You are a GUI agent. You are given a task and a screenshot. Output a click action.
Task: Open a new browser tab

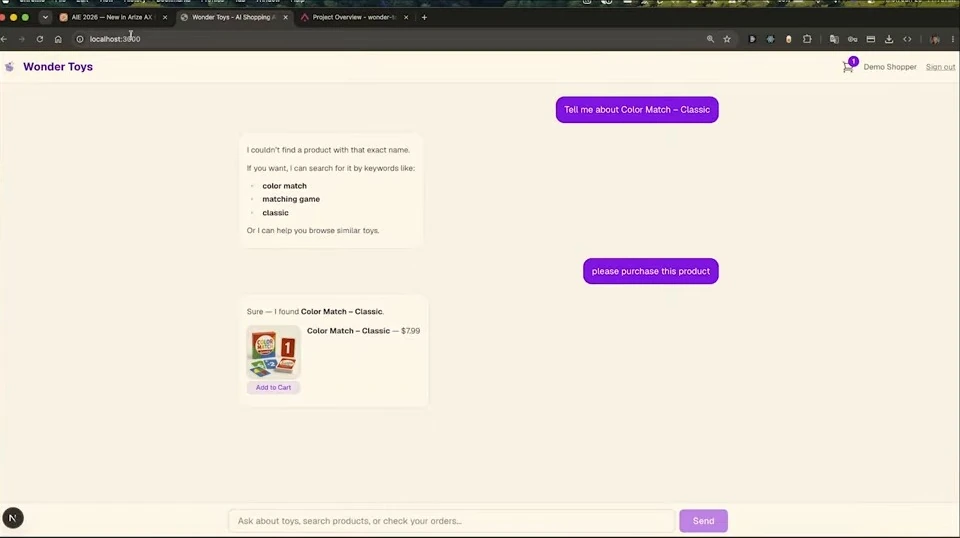(424, 17)
